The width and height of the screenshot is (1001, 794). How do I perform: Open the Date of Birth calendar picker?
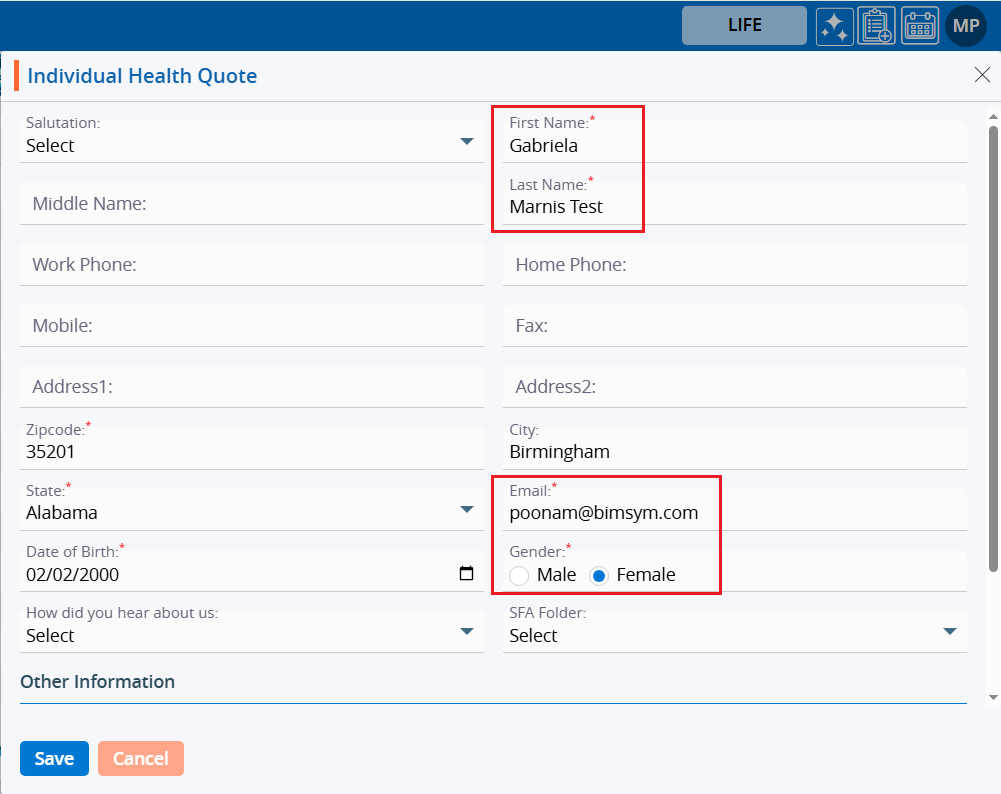coord(466,574)
